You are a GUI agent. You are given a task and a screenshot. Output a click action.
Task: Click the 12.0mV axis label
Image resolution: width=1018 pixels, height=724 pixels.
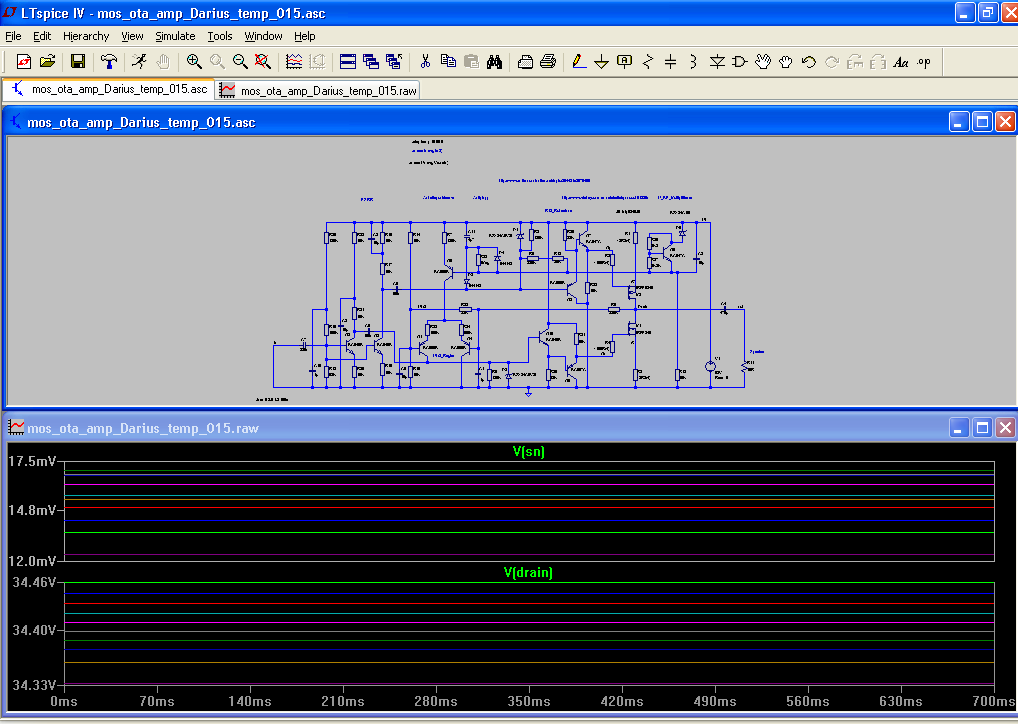pos(32,560)
